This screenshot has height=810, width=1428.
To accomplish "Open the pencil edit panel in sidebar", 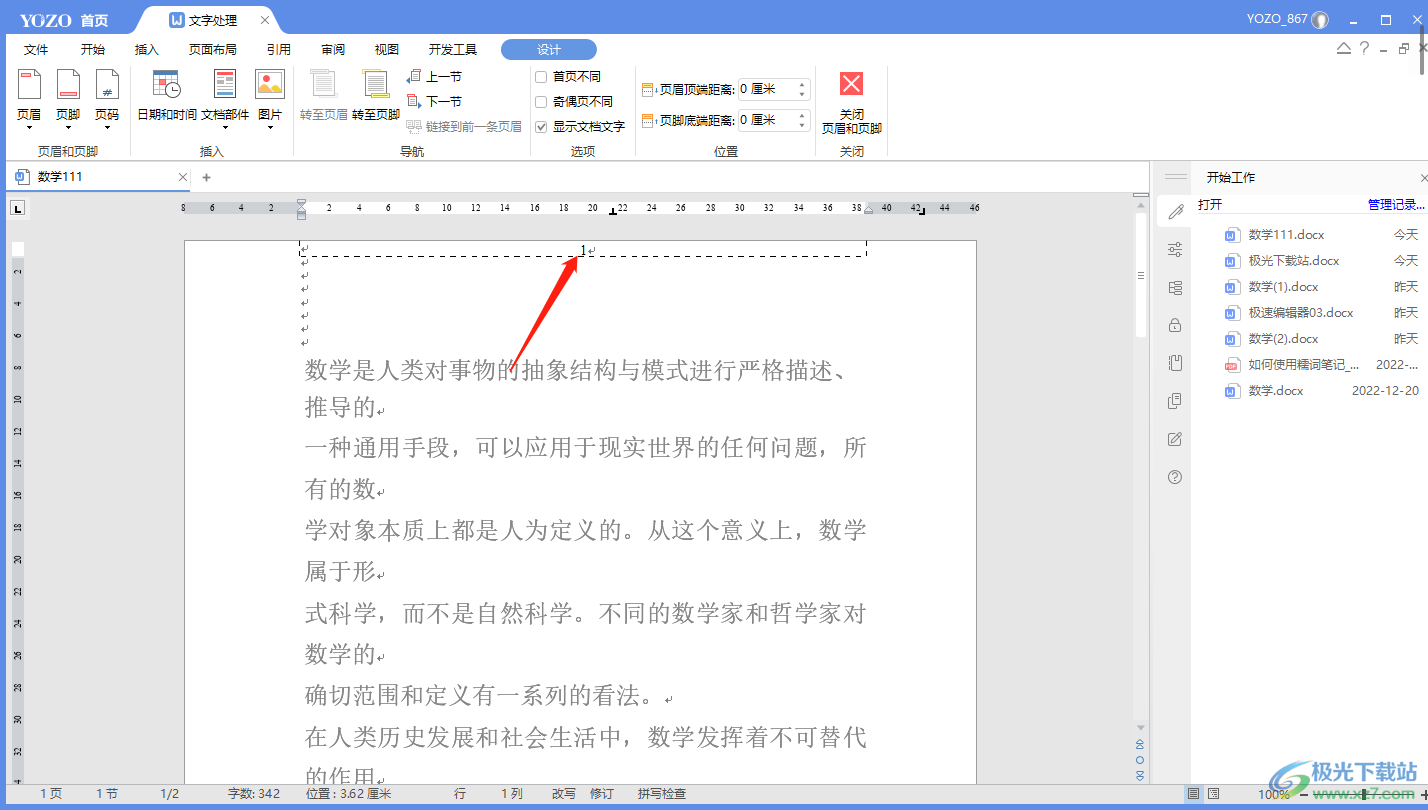I will click(x=1175, y=211).
